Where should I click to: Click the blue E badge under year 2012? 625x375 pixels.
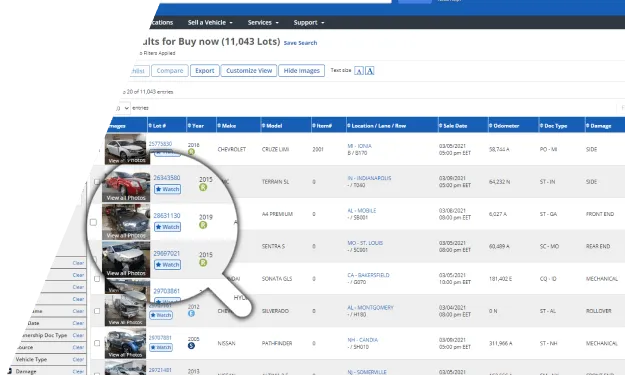(191, 313)
